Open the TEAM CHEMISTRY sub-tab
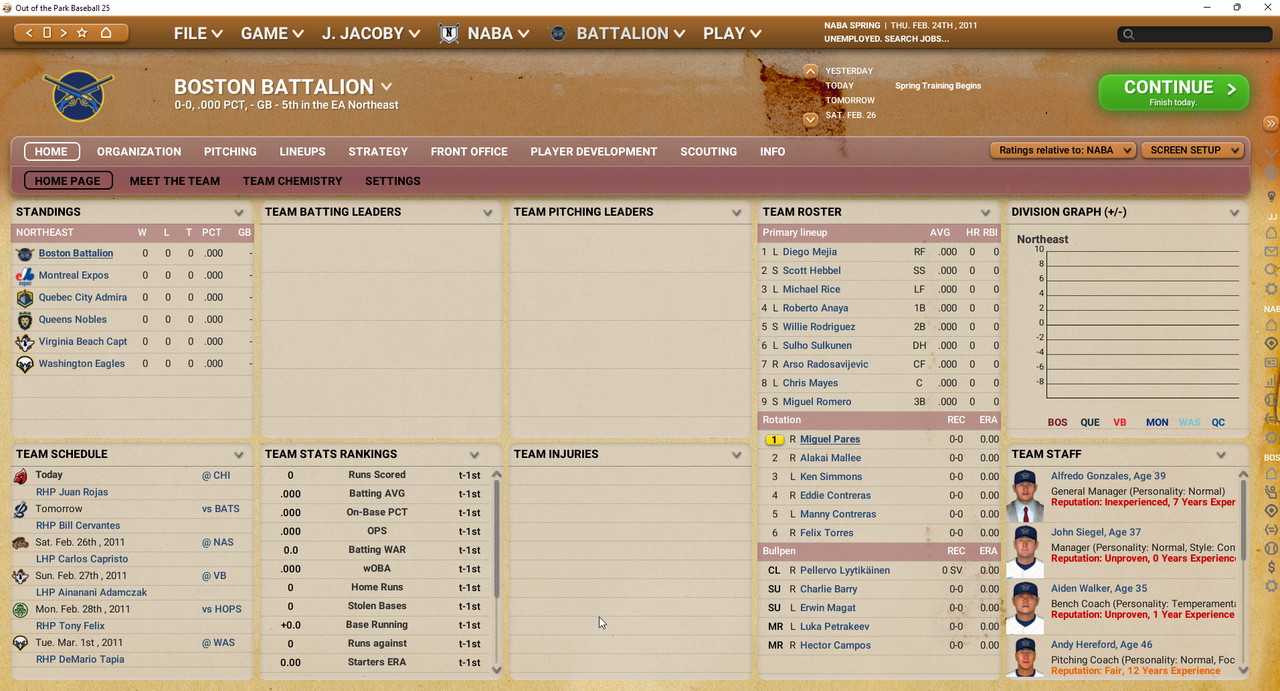 pyautogui.click(x=292, y=181)
